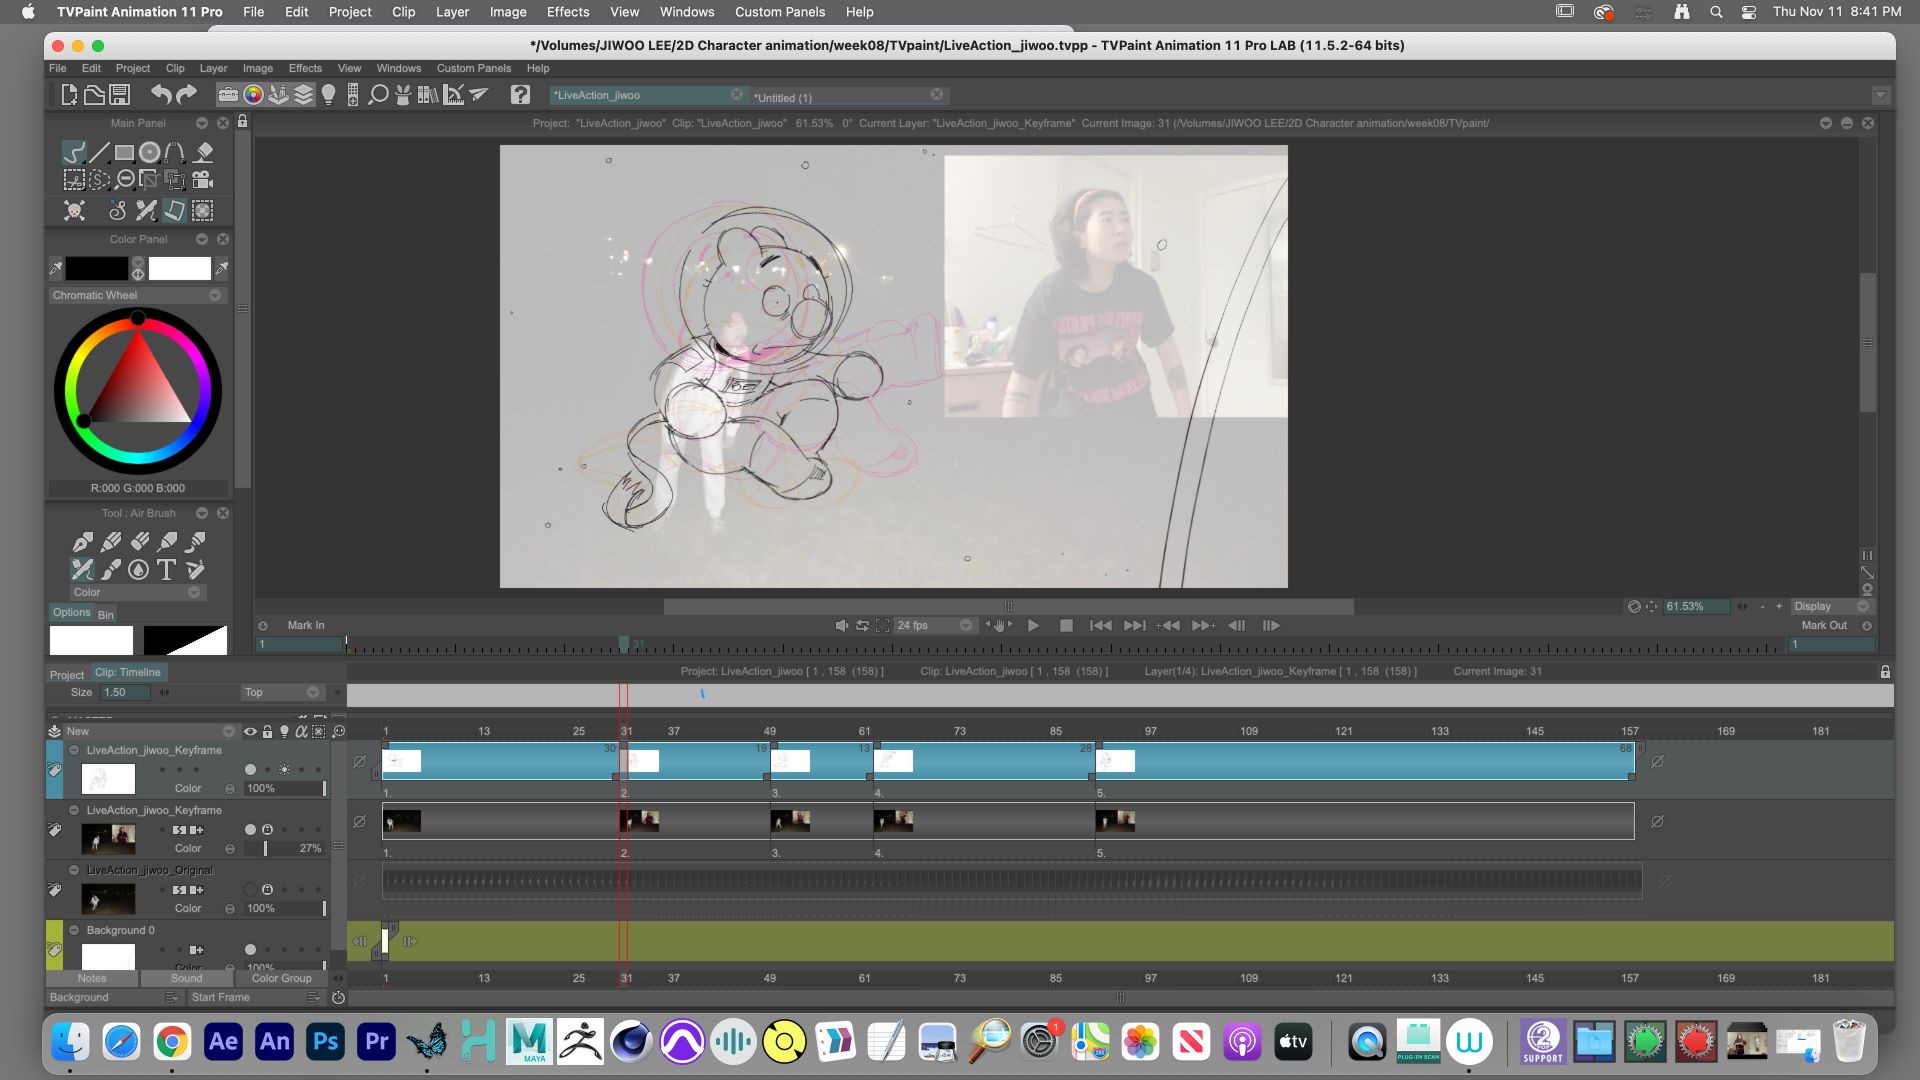Select the straight line tool
This screenshot has height=1080, width=1920.
point(99,153)
